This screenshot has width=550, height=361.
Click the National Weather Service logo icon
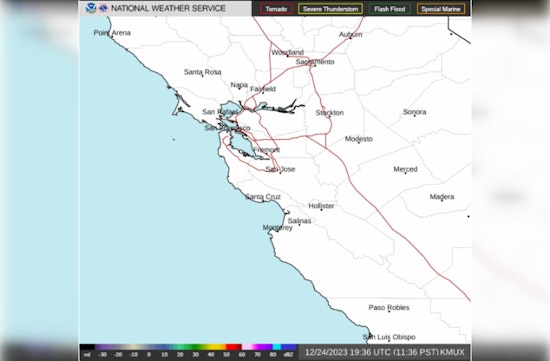(103, 8)
